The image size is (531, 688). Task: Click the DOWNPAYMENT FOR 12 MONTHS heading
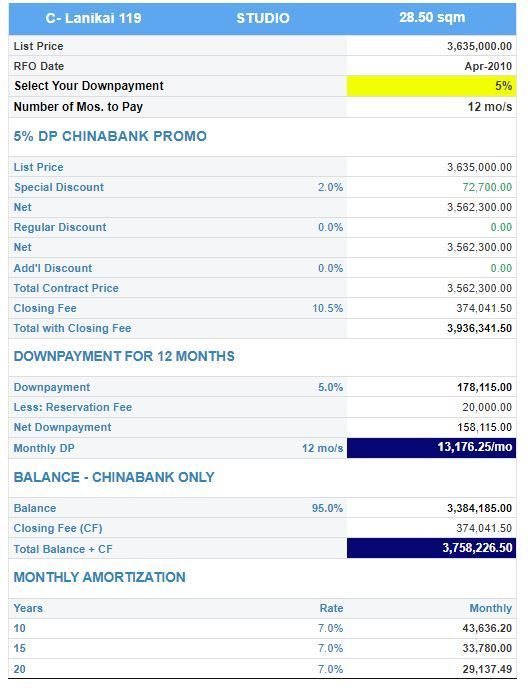(x=124, y=356)
